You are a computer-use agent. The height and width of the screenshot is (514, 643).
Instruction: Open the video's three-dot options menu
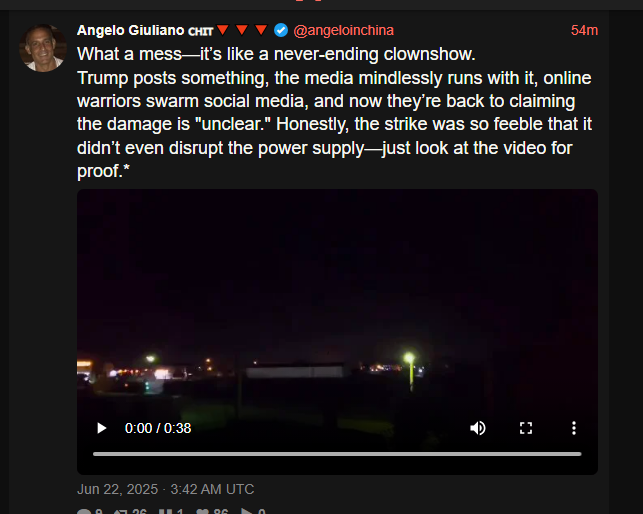click(x=574, y=428)
